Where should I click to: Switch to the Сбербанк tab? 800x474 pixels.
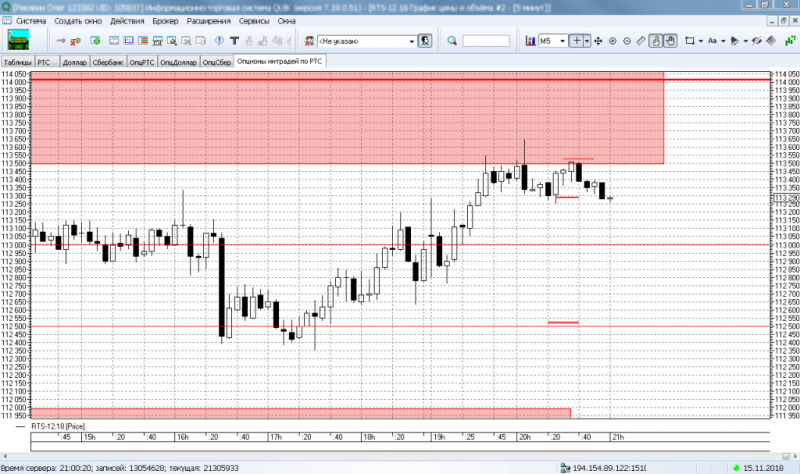click(x=108, y=62)
